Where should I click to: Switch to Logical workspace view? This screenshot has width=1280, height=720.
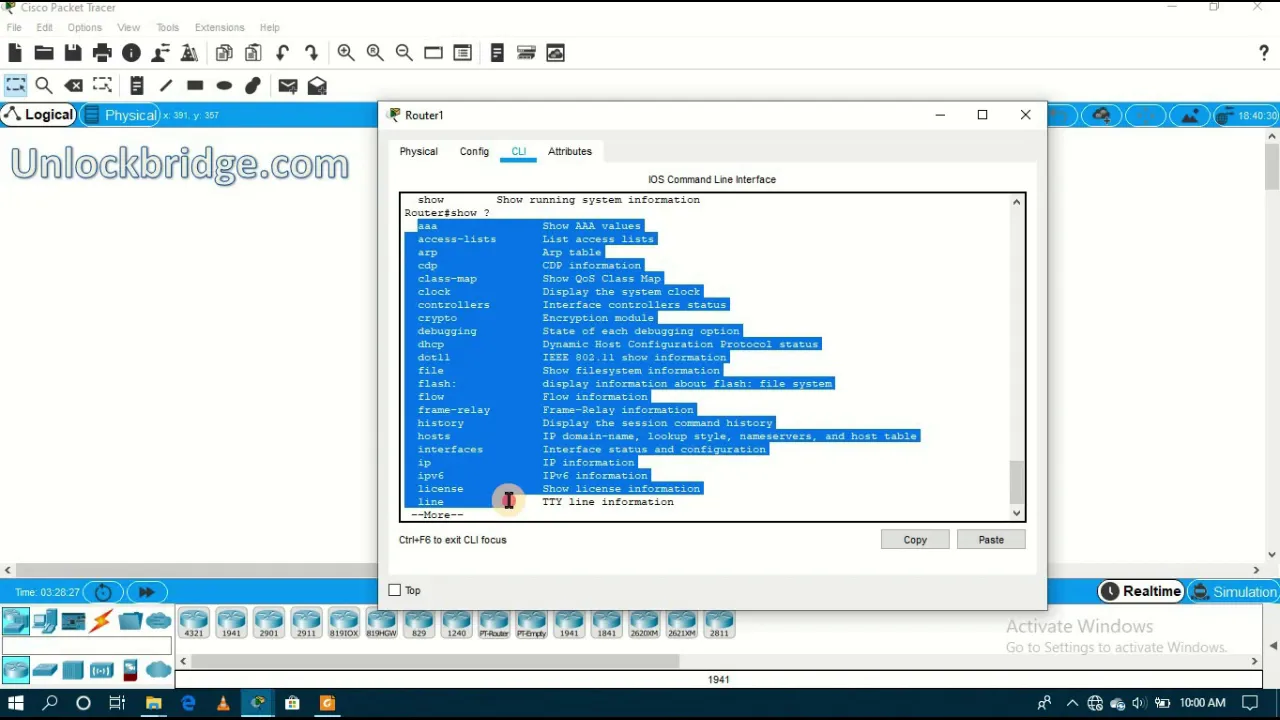39,115
